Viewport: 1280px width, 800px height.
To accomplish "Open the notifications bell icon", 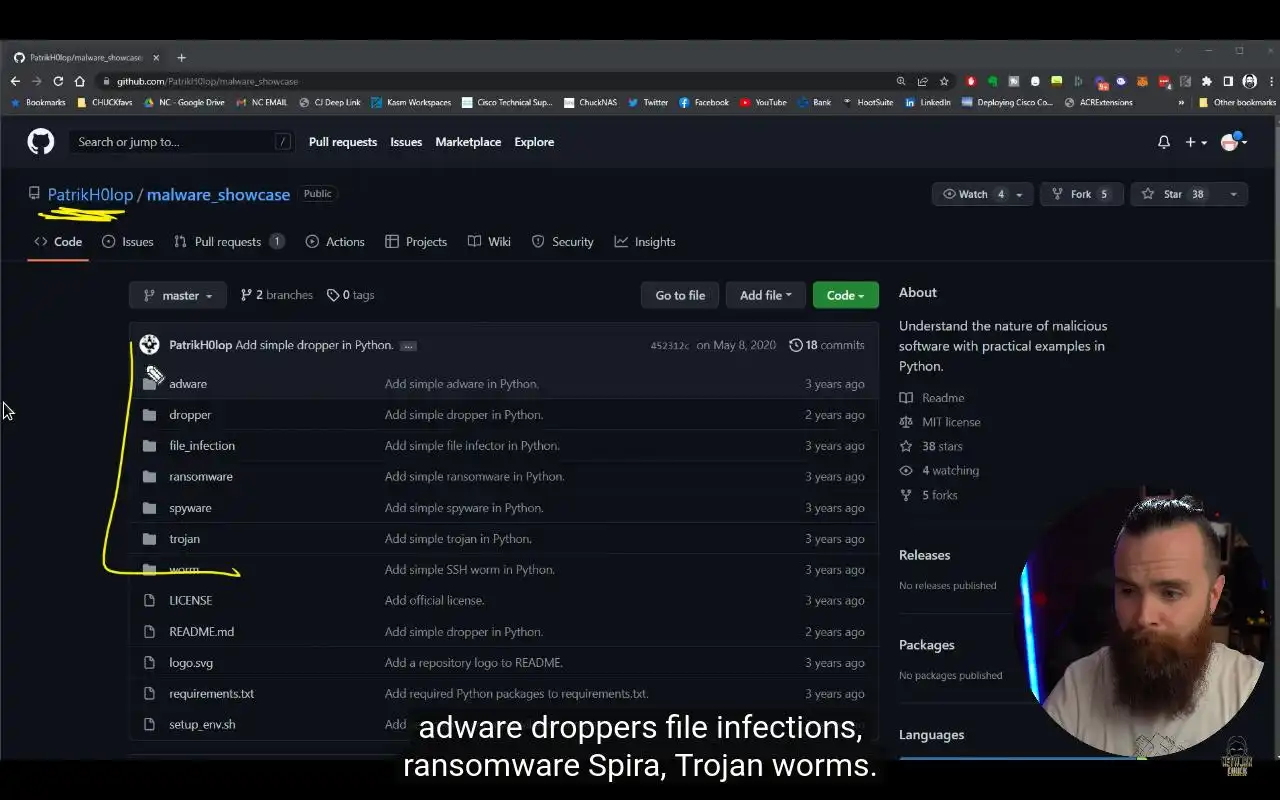I will pos(1163,142).
